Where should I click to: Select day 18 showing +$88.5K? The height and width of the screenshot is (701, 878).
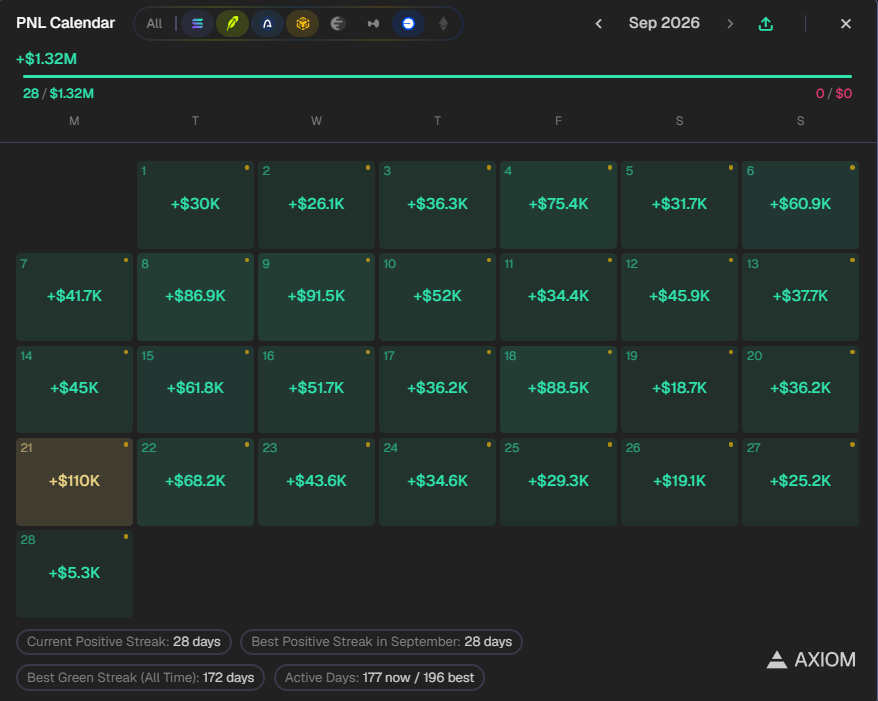[558, 389]
